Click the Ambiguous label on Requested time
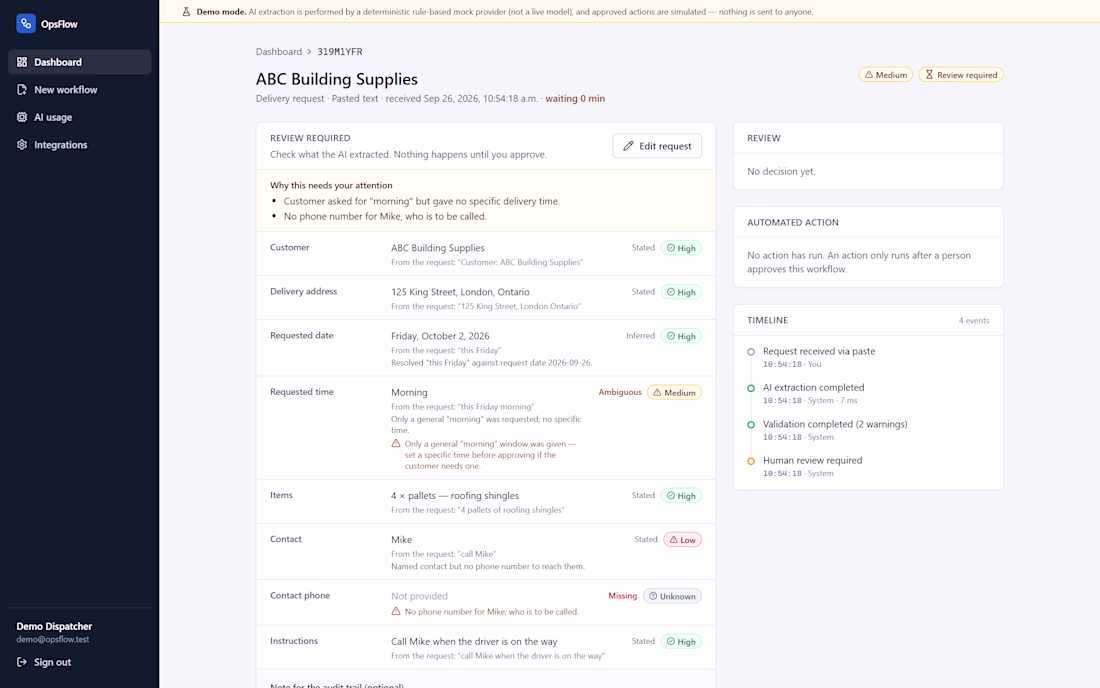 click(619, 392)
